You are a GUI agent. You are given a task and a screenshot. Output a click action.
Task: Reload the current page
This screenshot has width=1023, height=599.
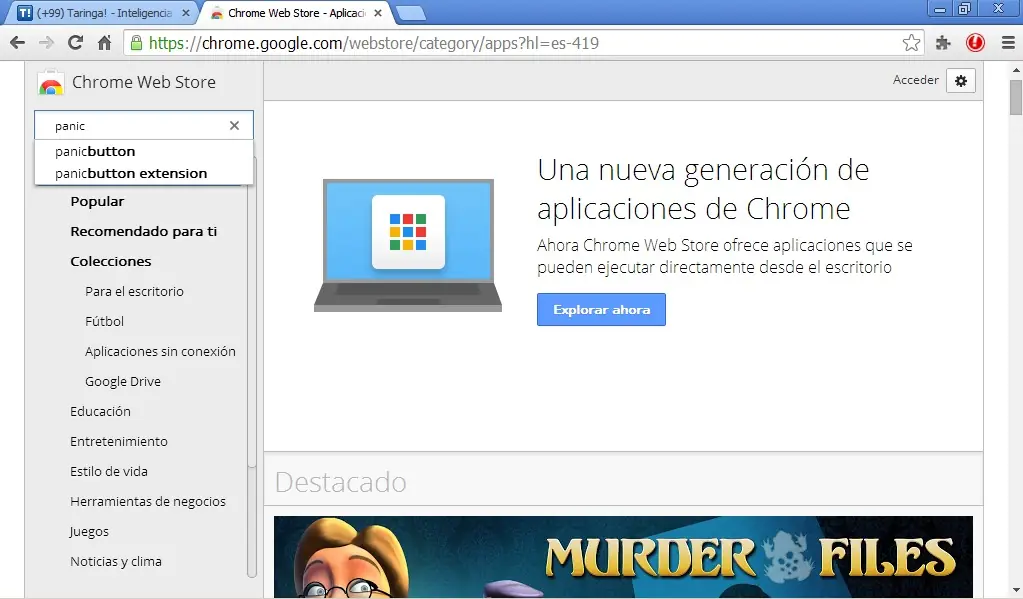coord(76,43)
